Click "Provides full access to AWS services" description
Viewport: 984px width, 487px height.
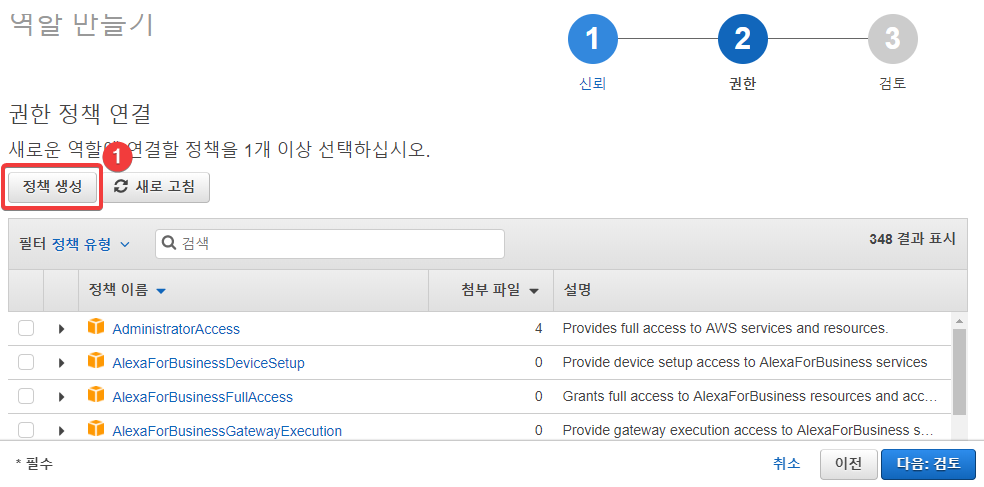(725, 328)
